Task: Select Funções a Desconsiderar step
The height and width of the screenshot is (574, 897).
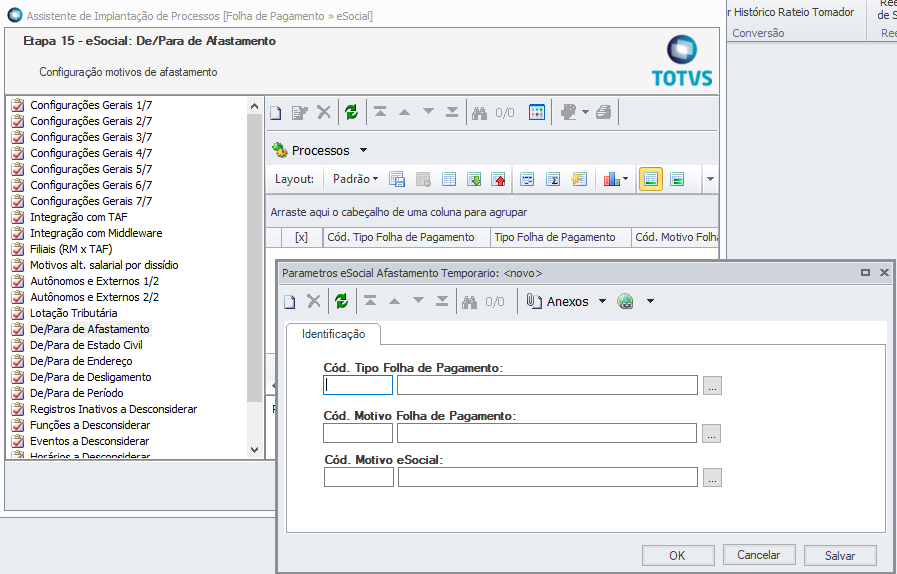Action: point(90,426)
